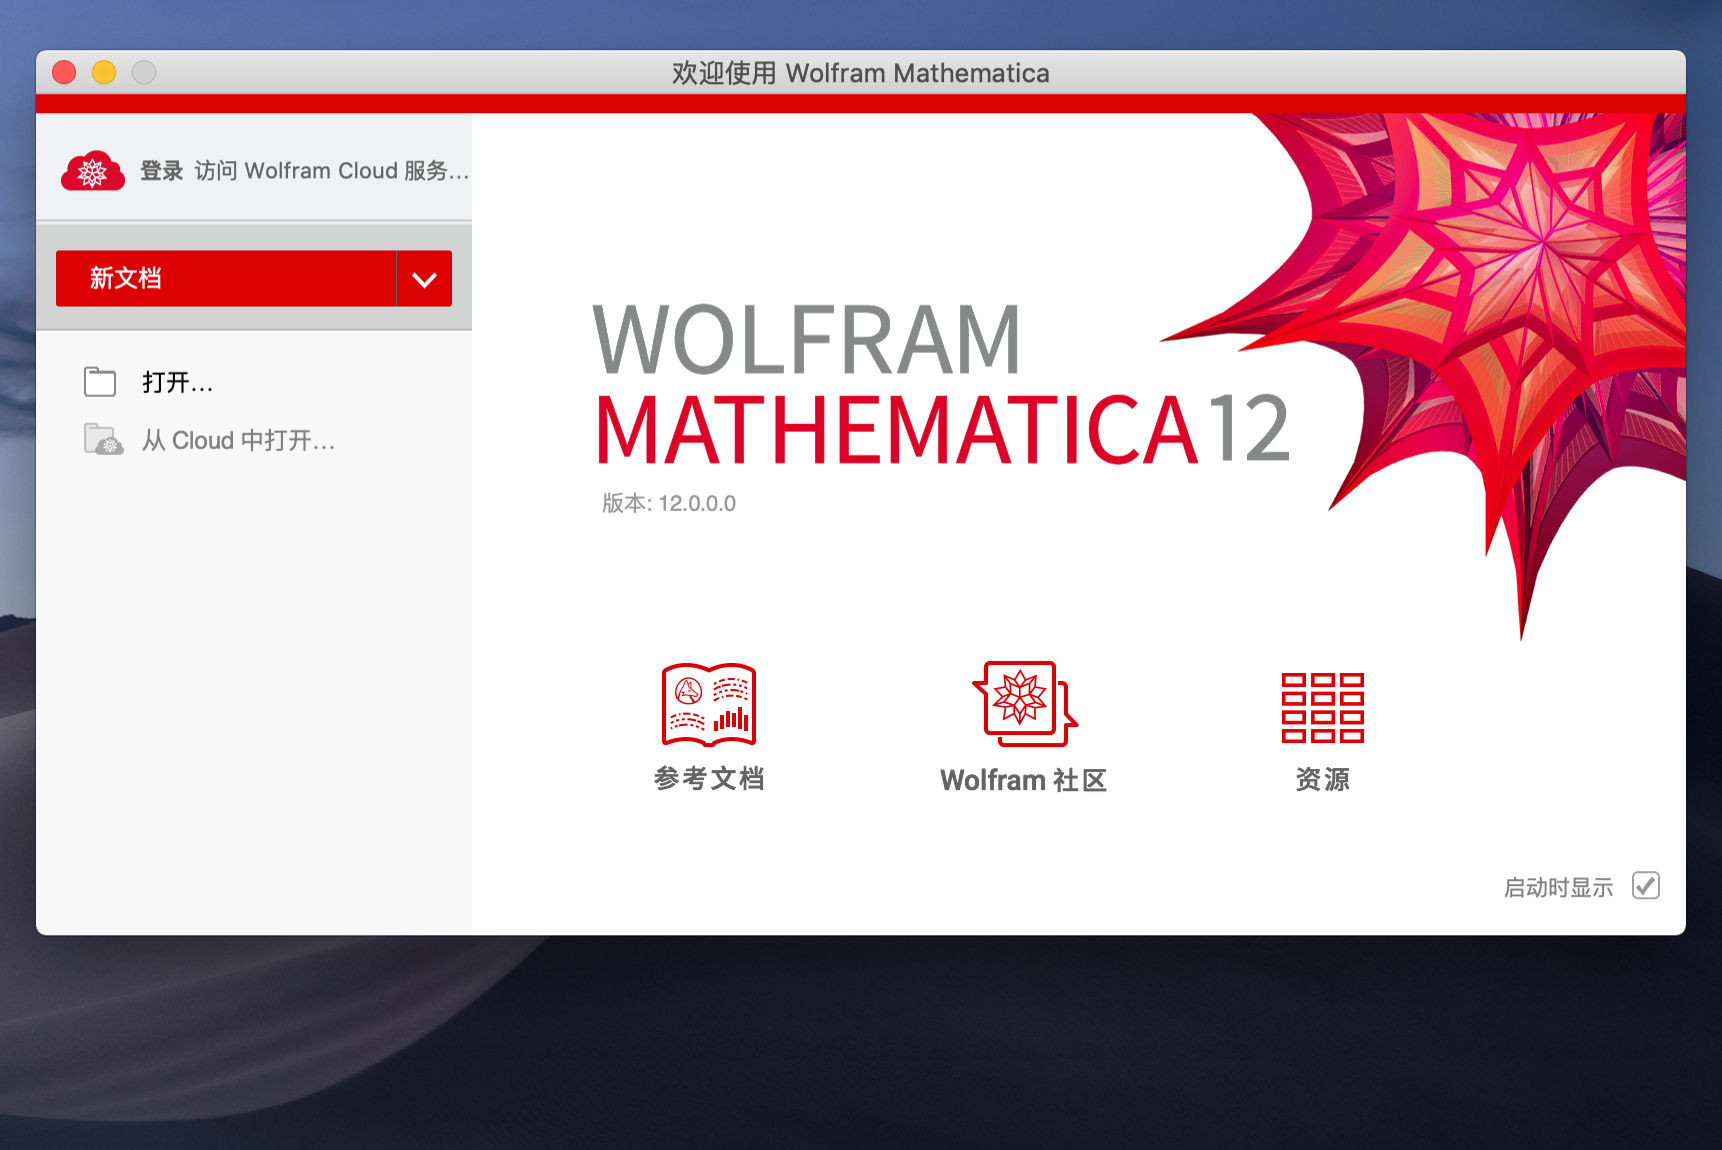This screenshot has height=1150, width=1722.
Task: Click the 访问 Wolfram Cloud 服务 text
Action: pos(331,171)
